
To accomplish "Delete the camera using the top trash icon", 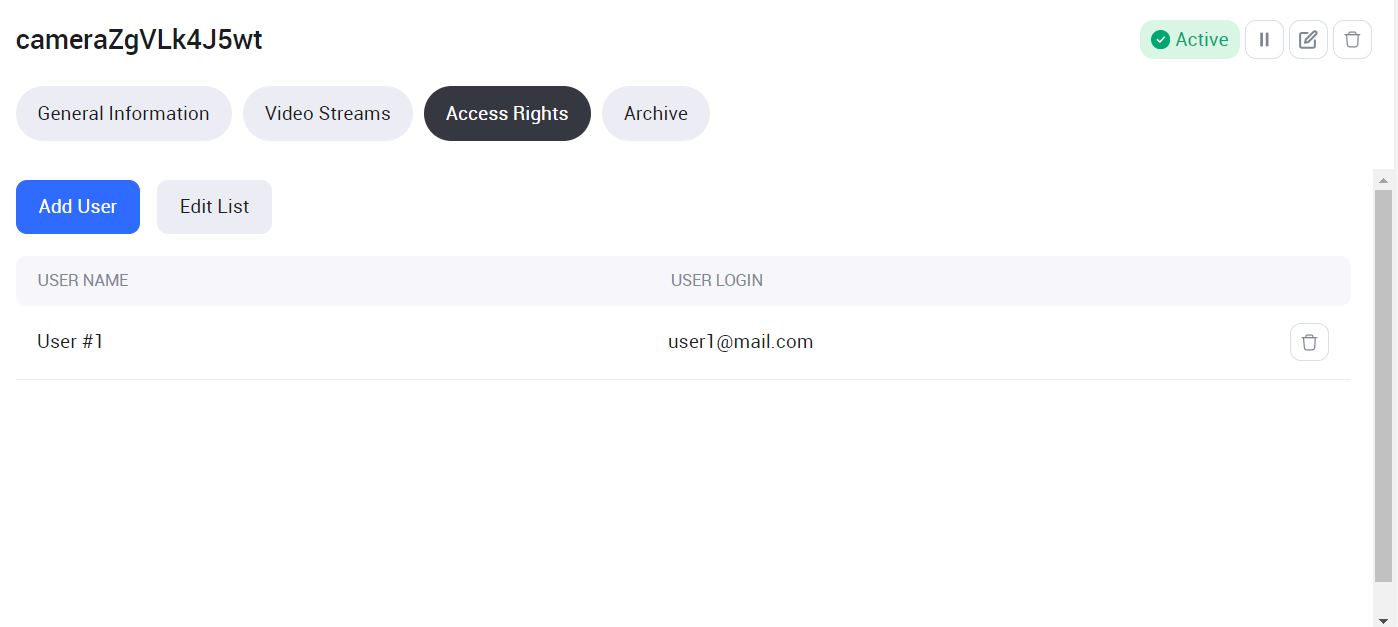I will [1352, 40].
